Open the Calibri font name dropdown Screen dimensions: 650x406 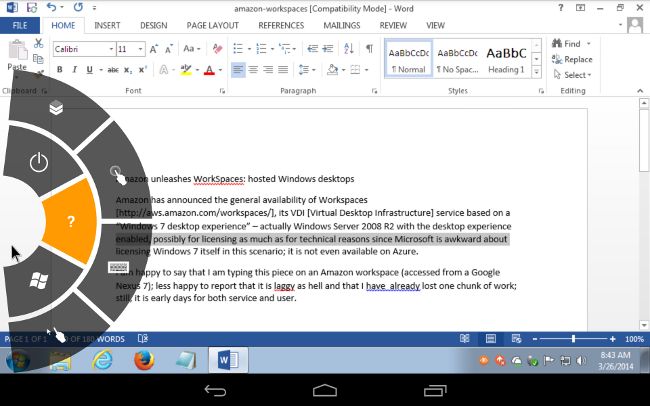coord(111,49)
